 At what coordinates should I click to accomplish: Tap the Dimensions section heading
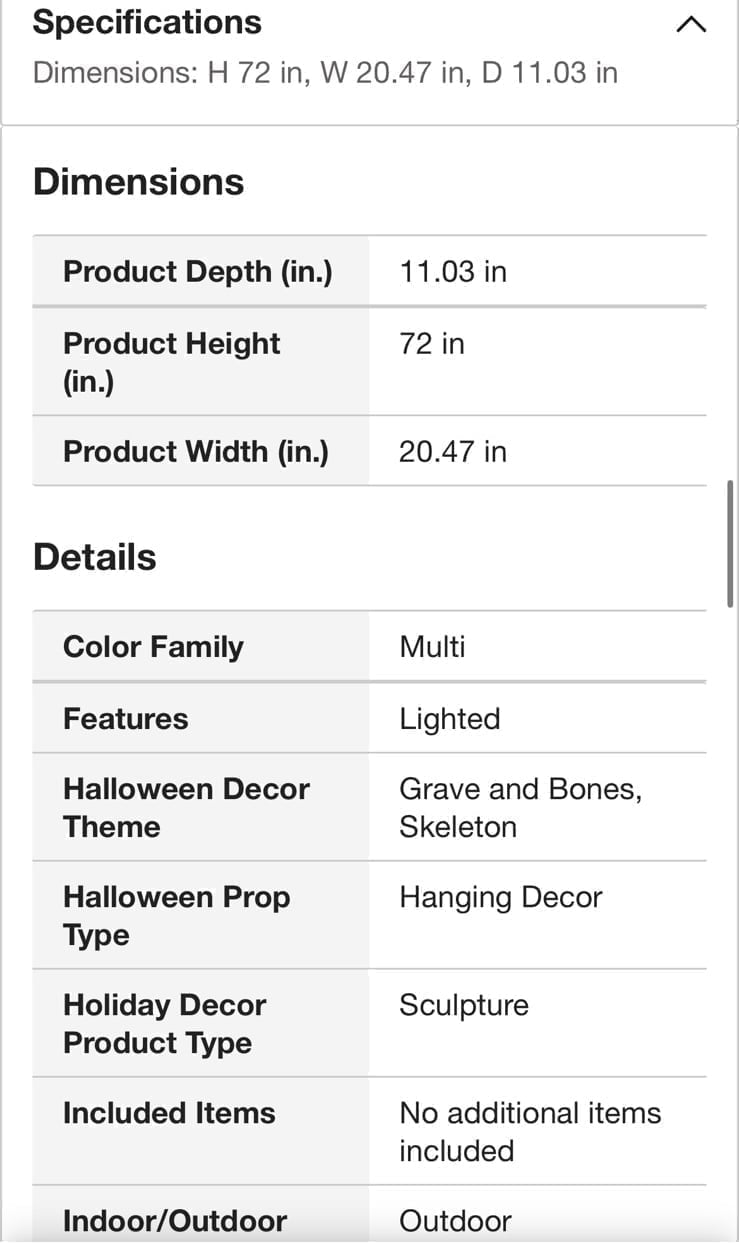(x=138, y=182)
